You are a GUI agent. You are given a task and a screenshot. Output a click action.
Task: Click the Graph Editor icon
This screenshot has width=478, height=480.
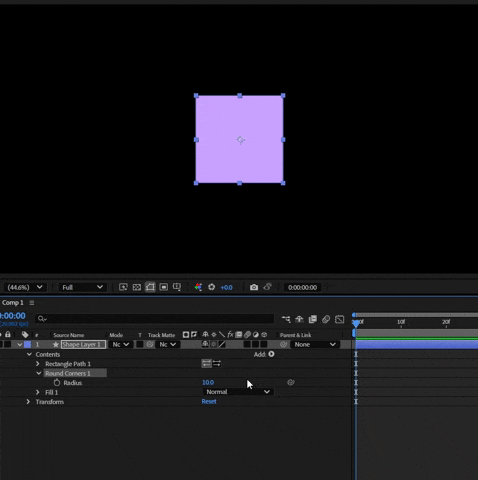(339, 319)
